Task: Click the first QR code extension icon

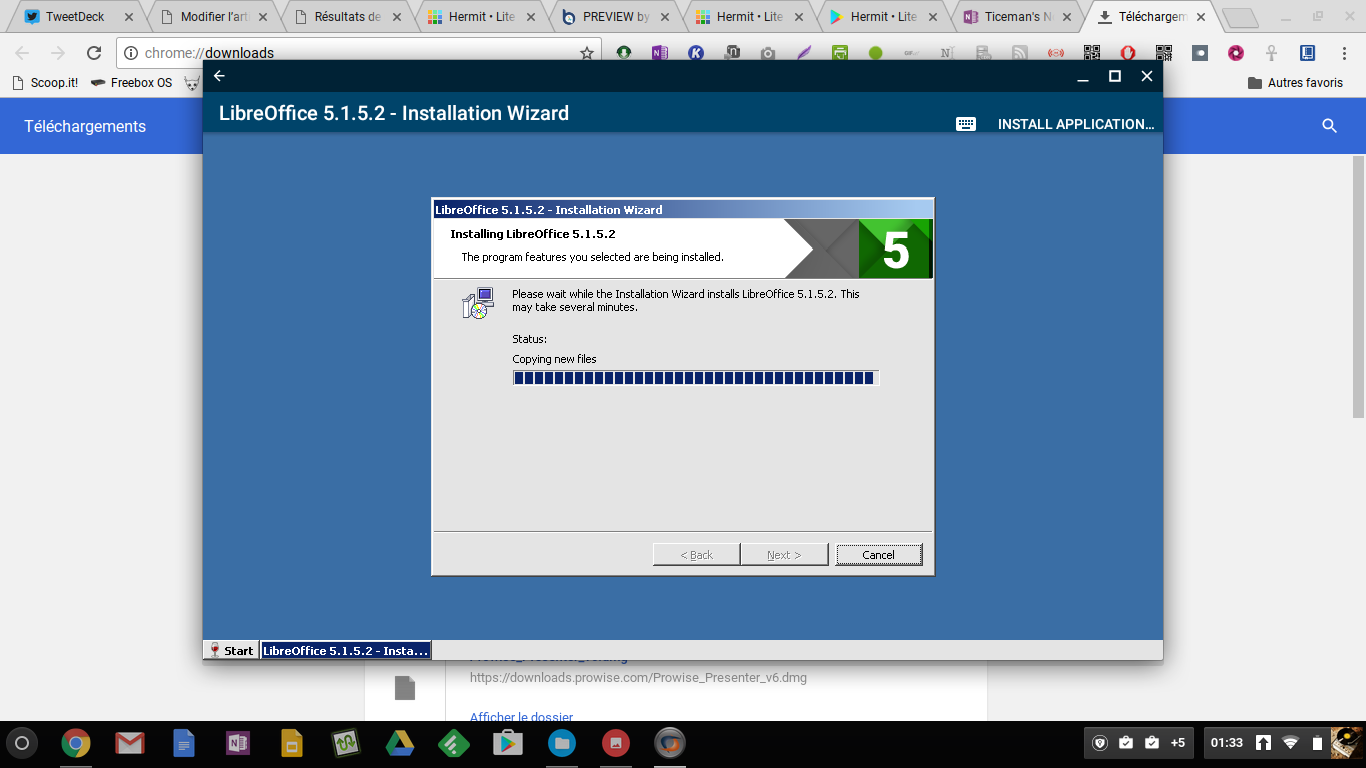Action: coord(1092,53)
